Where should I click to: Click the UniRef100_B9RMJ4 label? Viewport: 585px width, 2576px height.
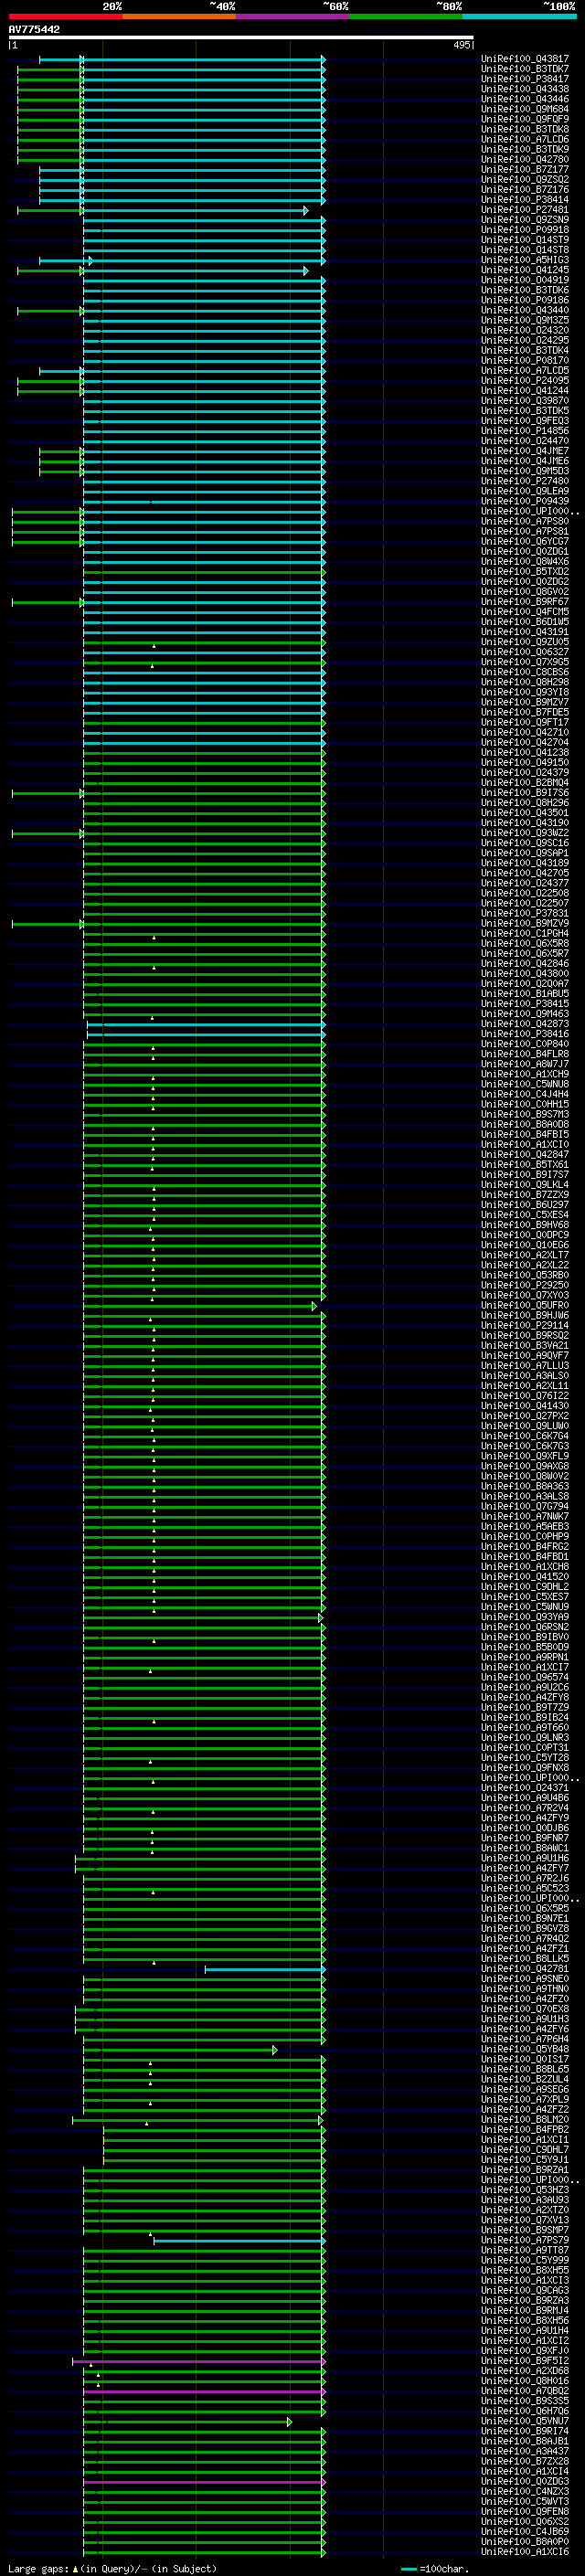pyautogui.click(x=525, y=2310)
